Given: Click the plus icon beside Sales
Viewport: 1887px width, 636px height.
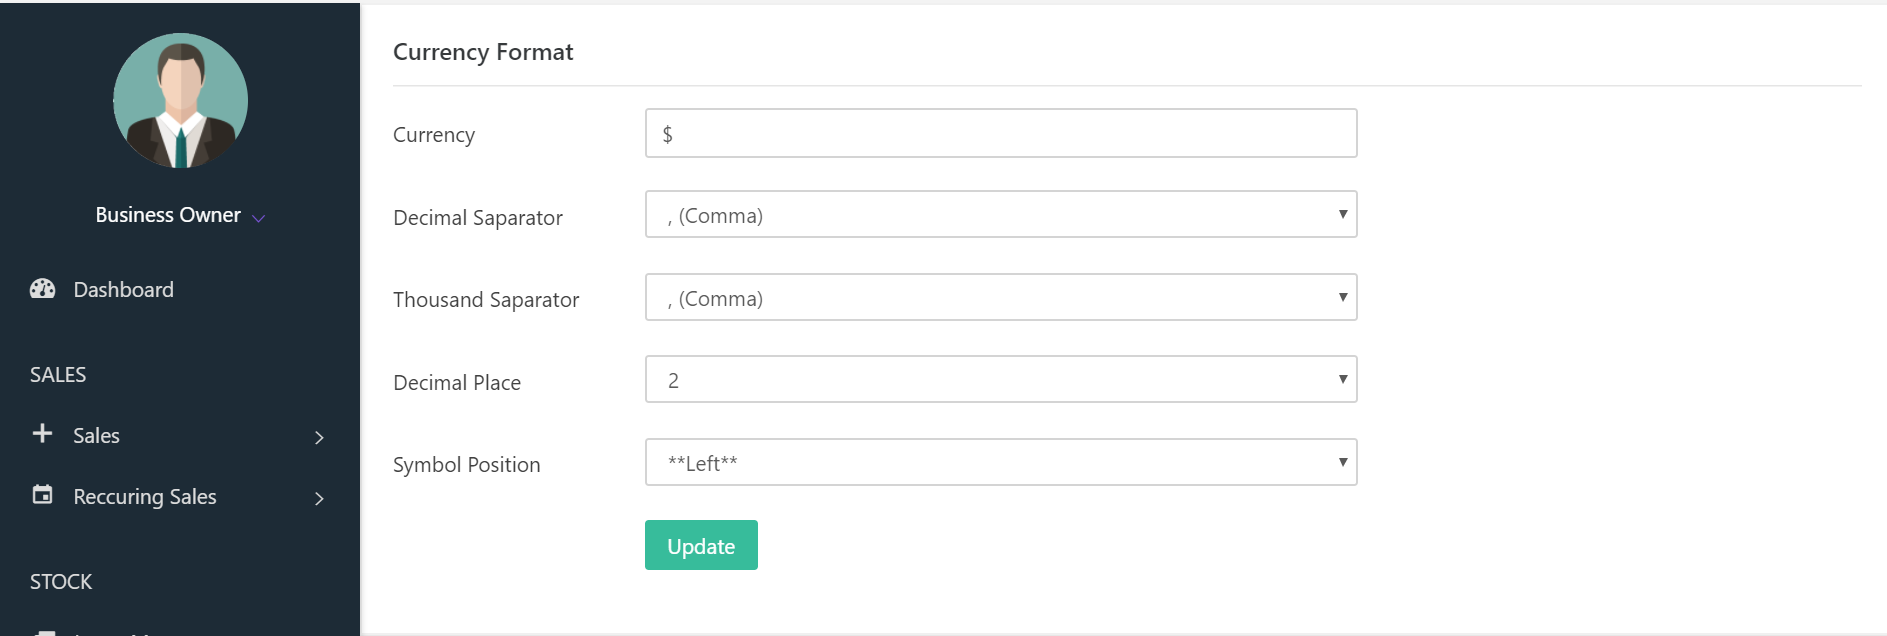Looking at the screenshot, I should click(42, 433).
